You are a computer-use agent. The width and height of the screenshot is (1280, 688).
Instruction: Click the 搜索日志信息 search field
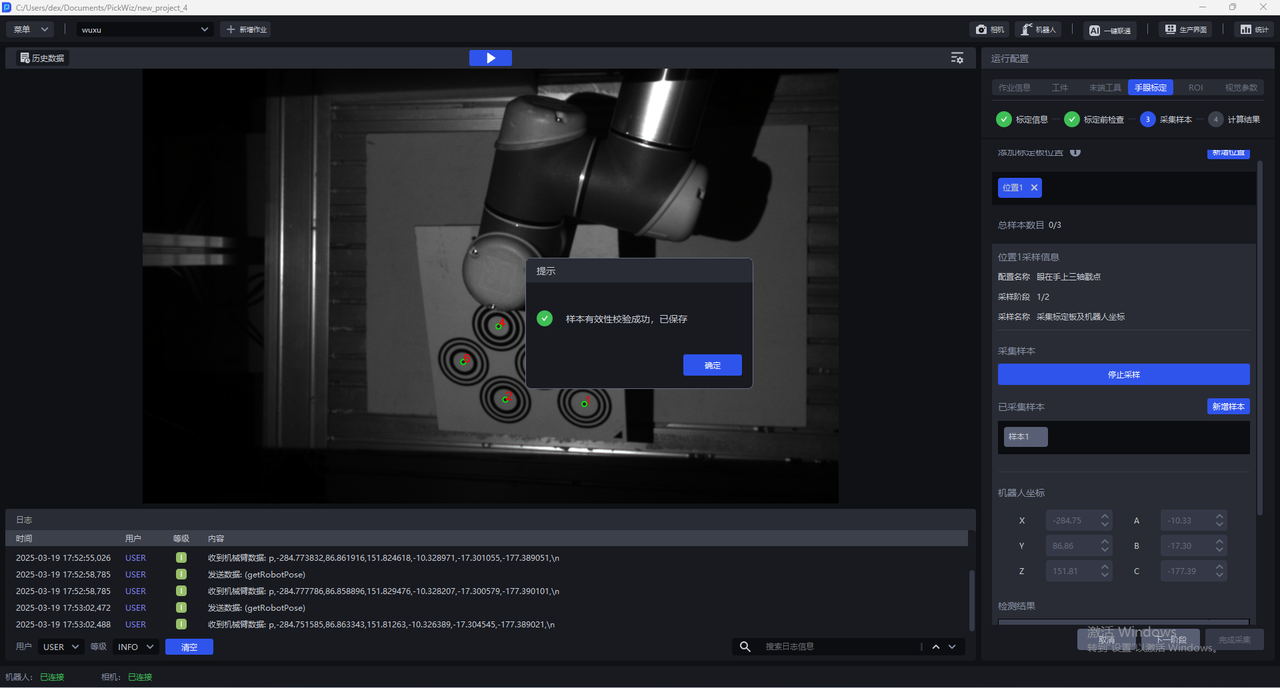pos(835,647)
